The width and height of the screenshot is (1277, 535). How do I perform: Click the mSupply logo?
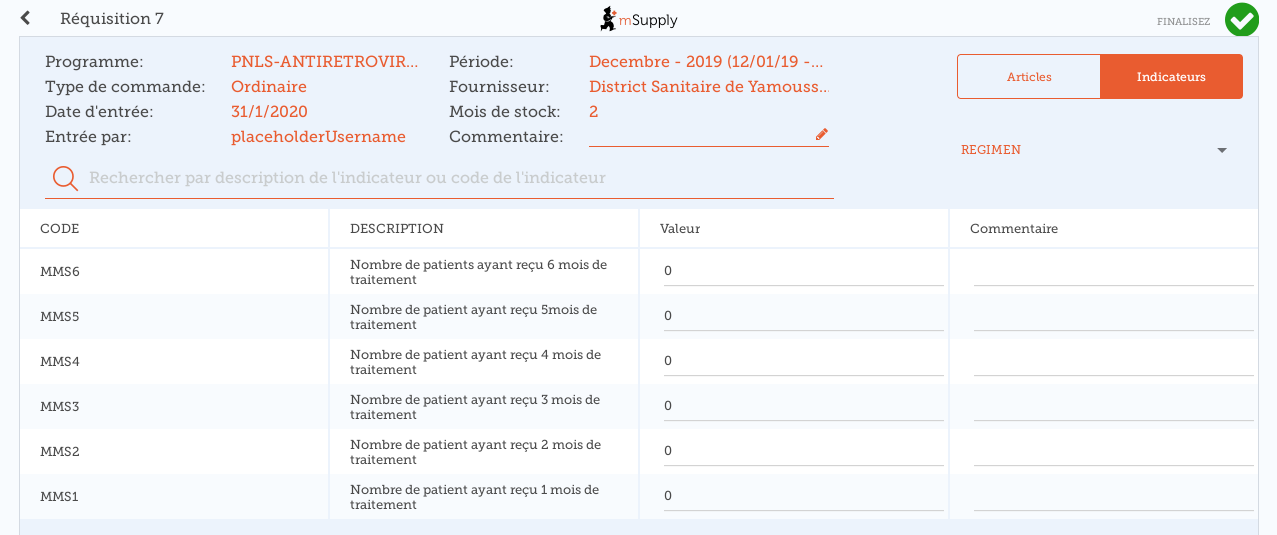coord(638,19)
